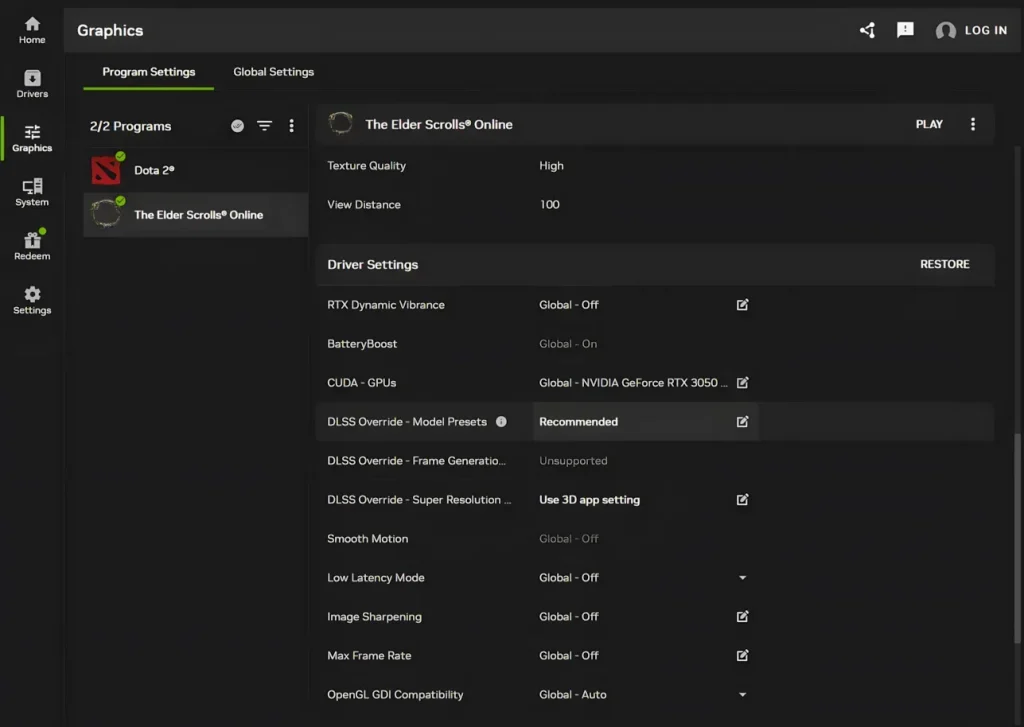Switch to the Global Settings tab
The image size is (1024, 727).
tap(273, 72)
